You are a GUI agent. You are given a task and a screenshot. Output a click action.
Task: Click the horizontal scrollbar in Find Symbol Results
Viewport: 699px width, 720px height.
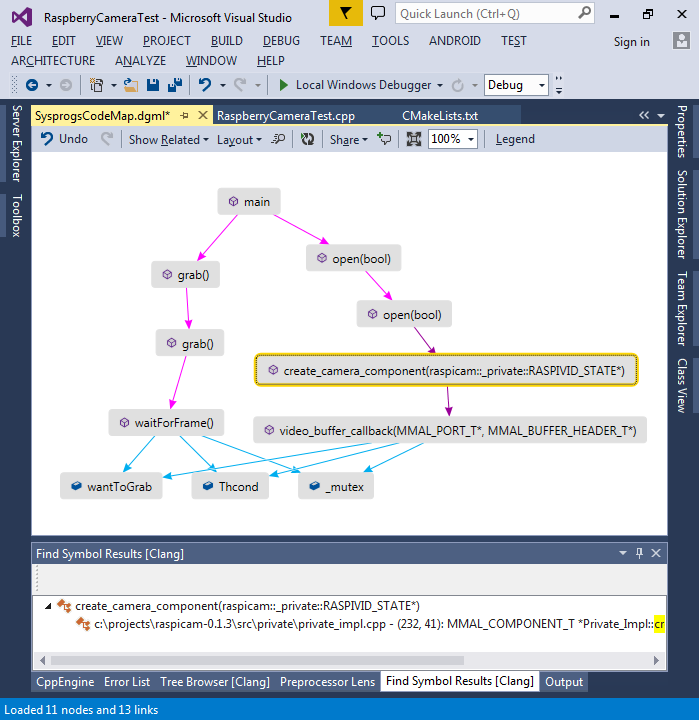tap(257, 660)
